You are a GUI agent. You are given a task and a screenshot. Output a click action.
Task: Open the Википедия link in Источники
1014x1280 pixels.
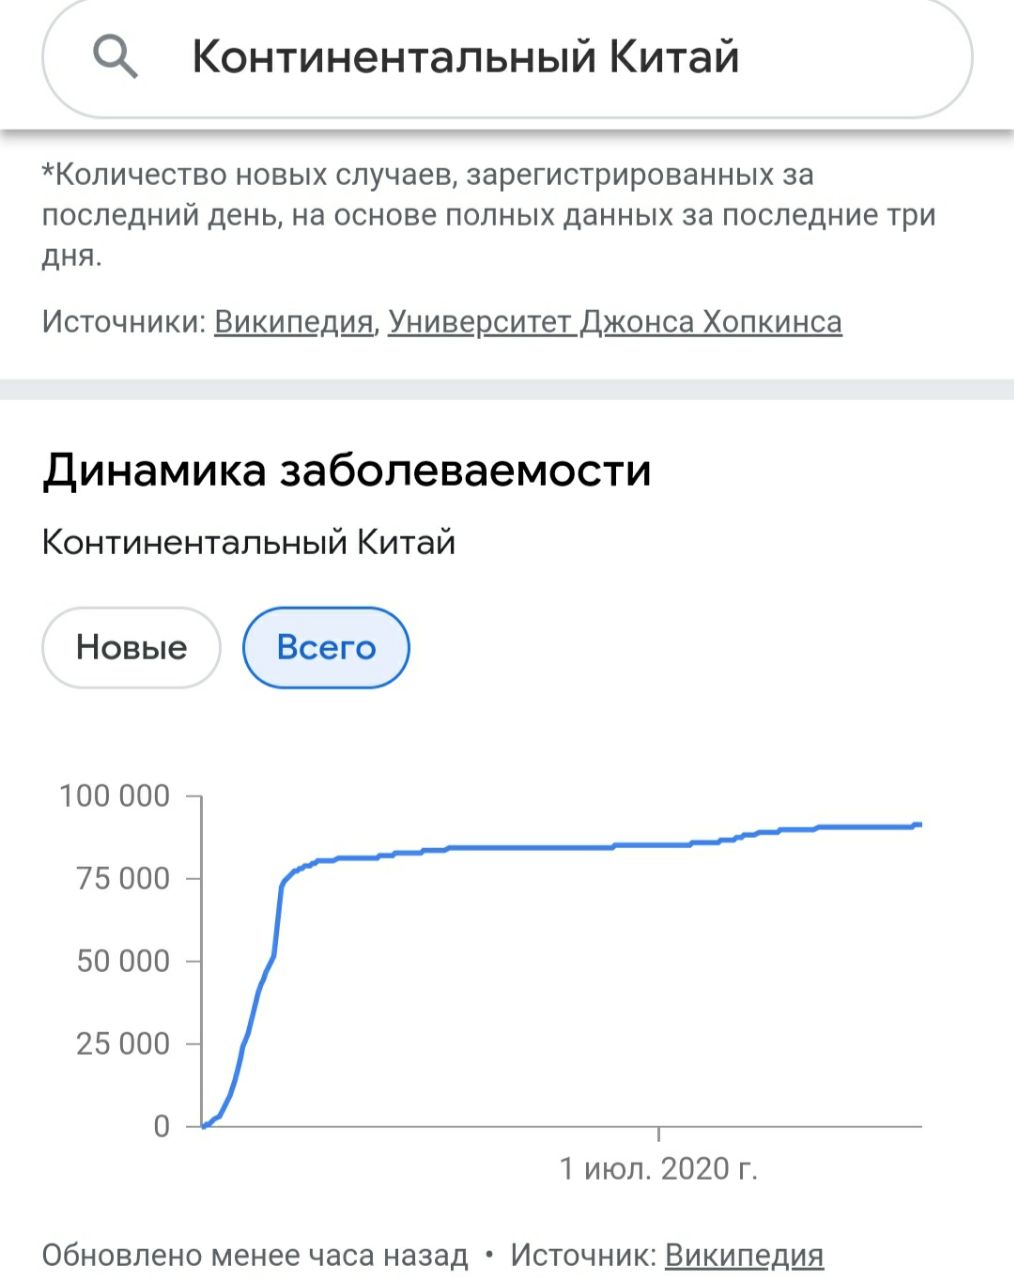pyautogui.click(x=293, y=322)
